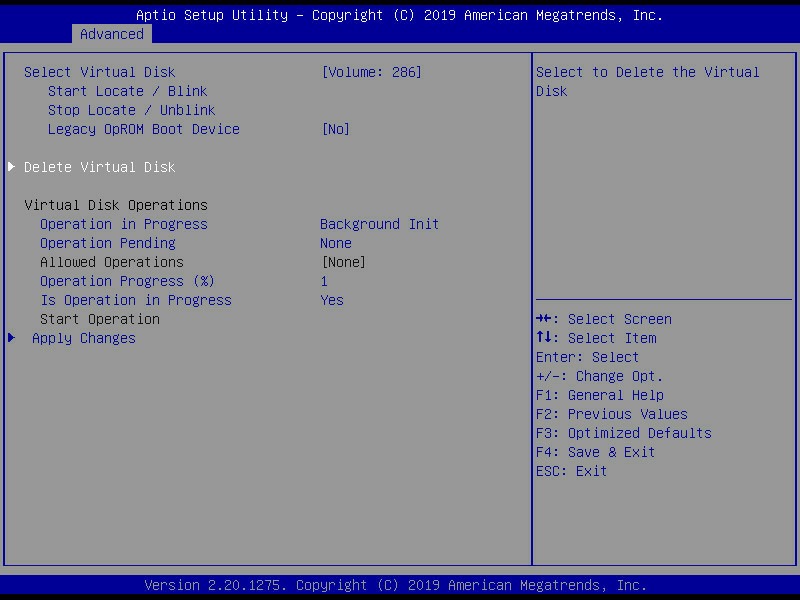This screenshot has width=800, height=600.
Task: Click the ESC: Exit hint
Action: coord(571,471)
